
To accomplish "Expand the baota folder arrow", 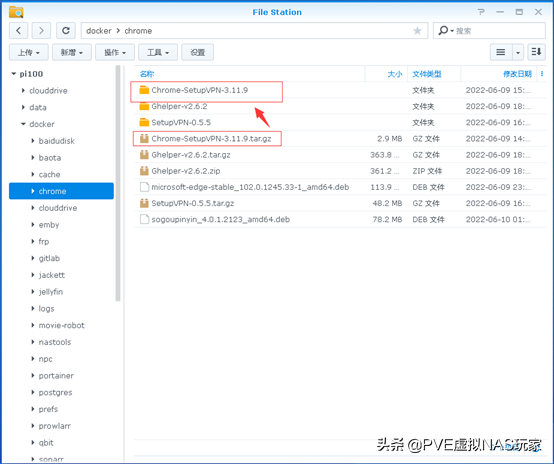I will point(33,158).
